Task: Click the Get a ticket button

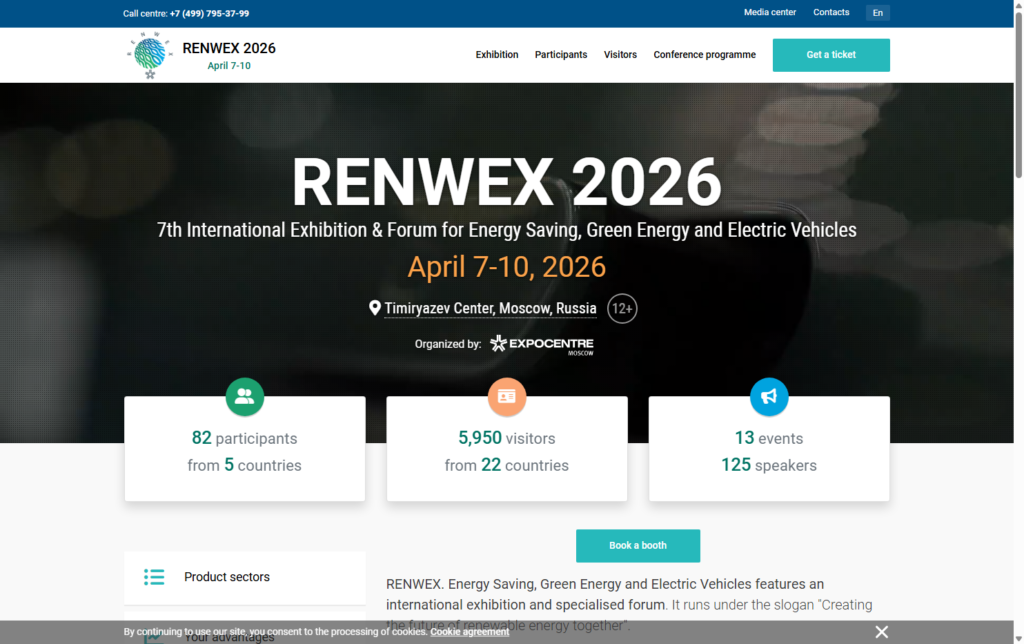Action: coord(831,55)
